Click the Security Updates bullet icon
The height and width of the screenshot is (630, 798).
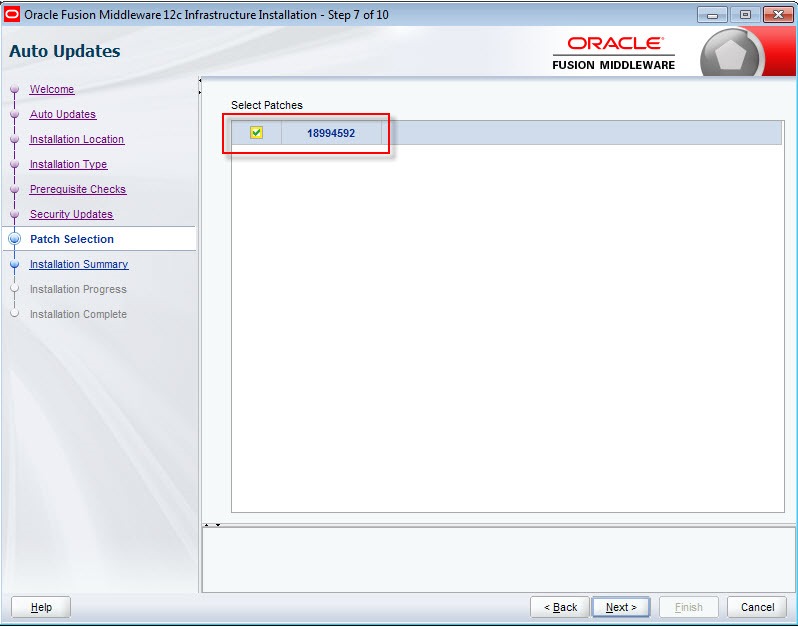pos(15,214)
